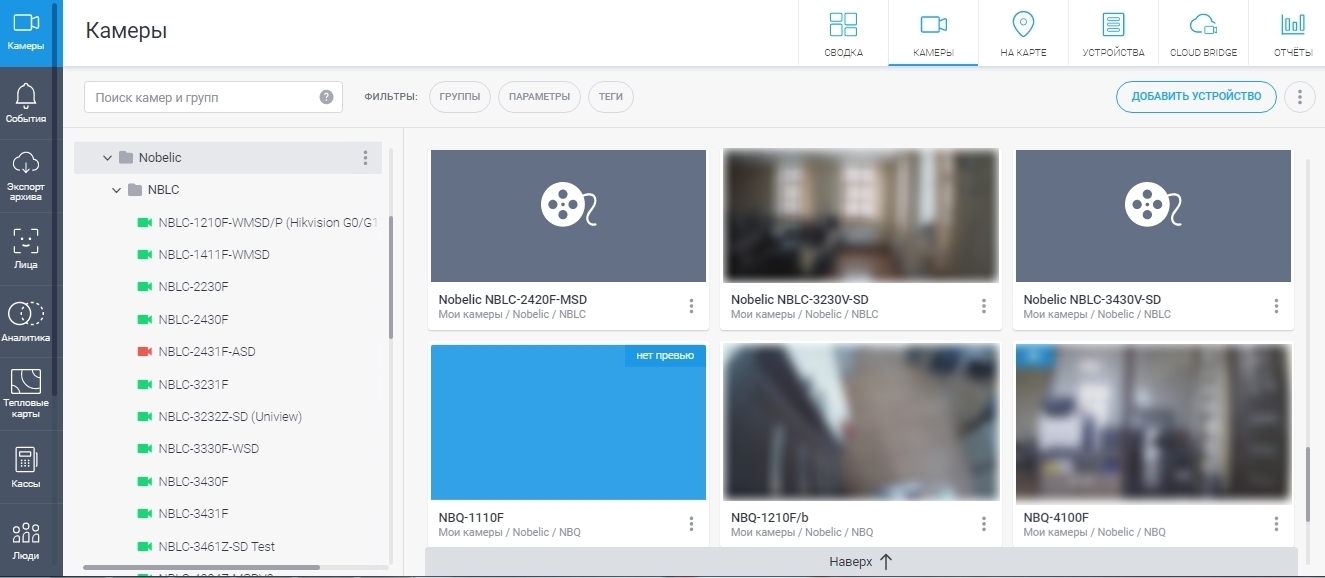Select camera NBLC-3430F in tree
Viewport: 1325px width, 578px height.
pos(182,482)
